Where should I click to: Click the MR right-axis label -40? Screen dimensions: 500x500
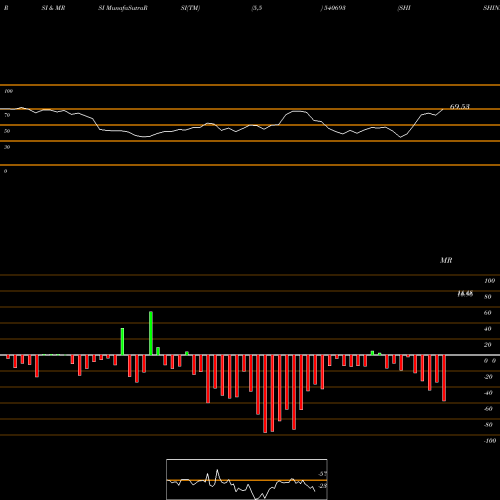488,393
